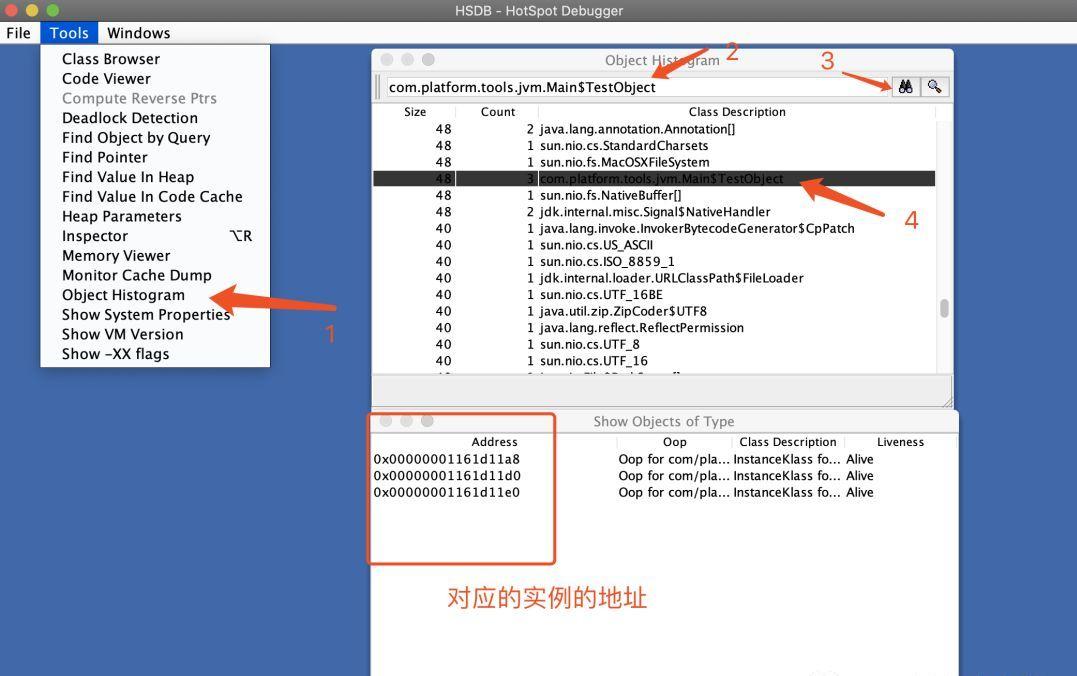This screenshot has height=676, width=1077.
Task: Click the Show Objects of Type title bar
Action: [x=664, y=421]
